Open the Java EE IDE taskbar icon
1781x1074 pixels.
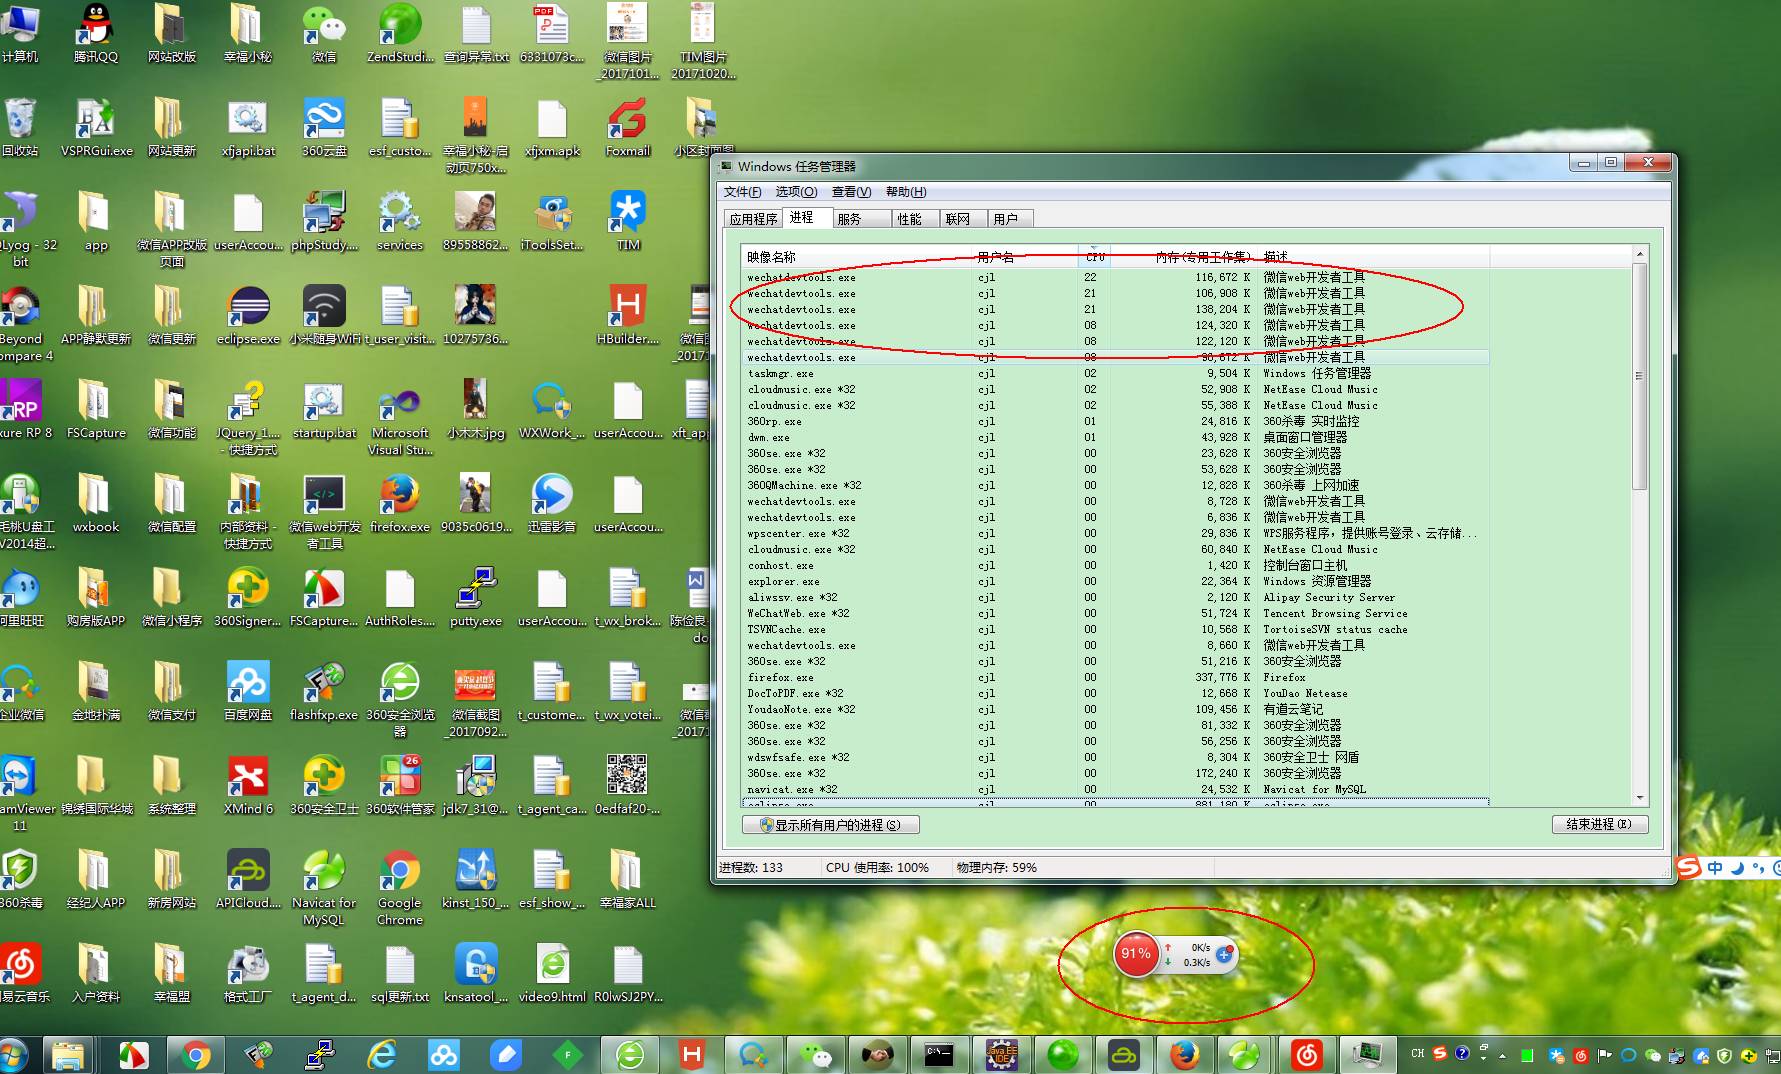coord(1001,1055)
